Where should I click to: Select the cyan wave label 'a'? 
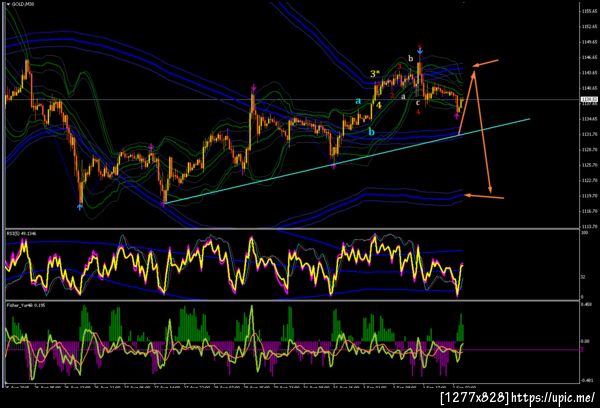[x=358, y=101]
